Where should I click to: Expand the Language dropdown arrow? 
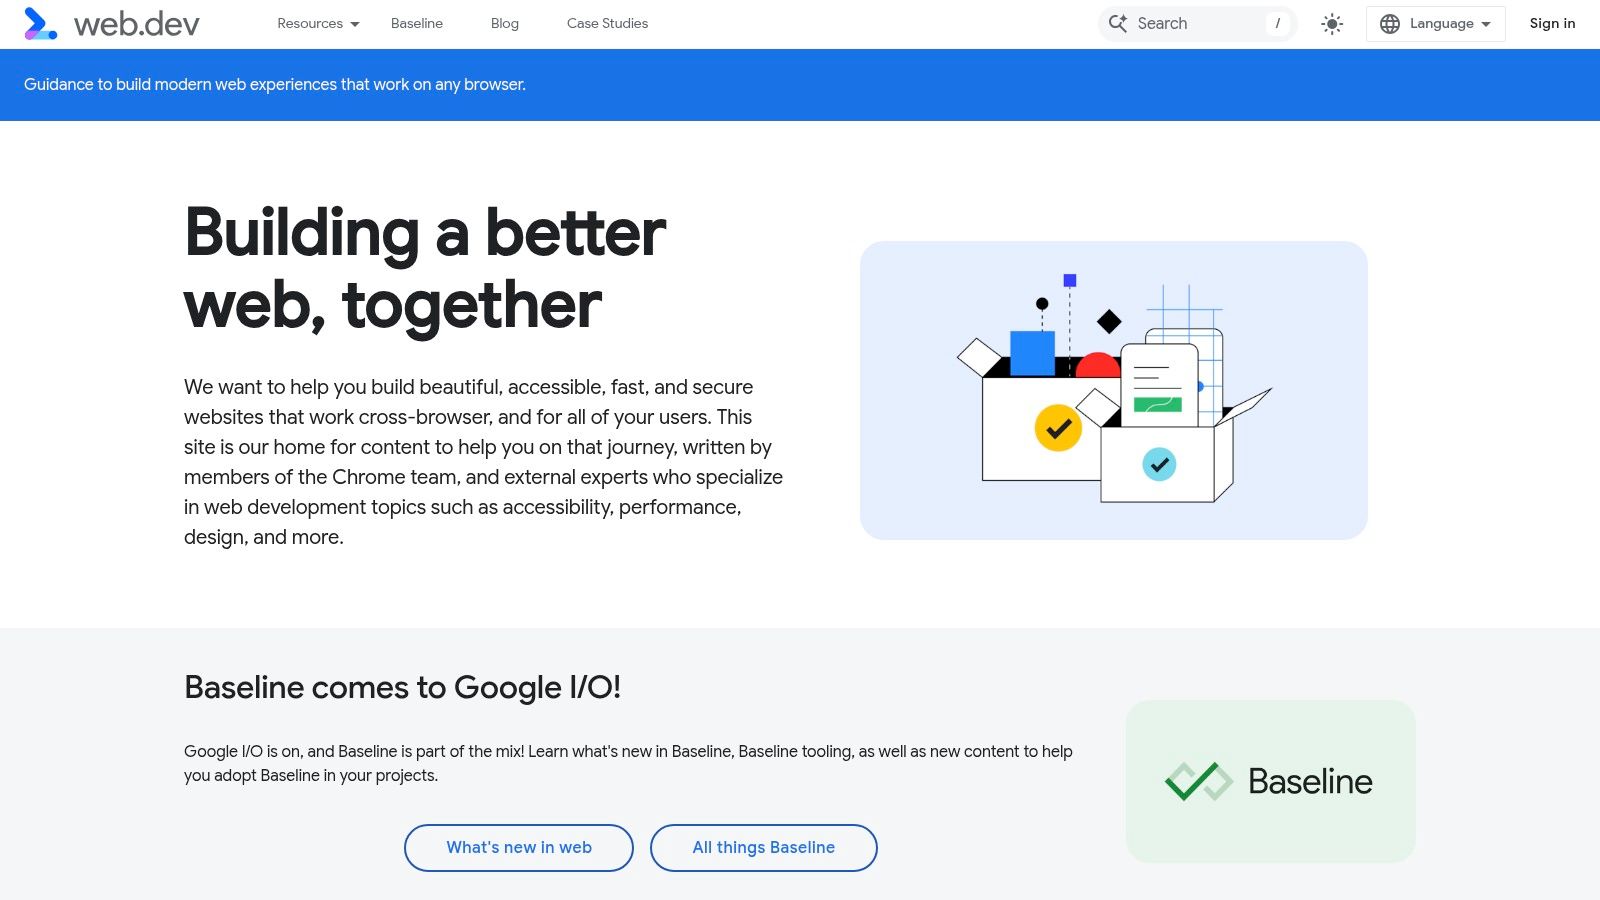(1486, 24)
